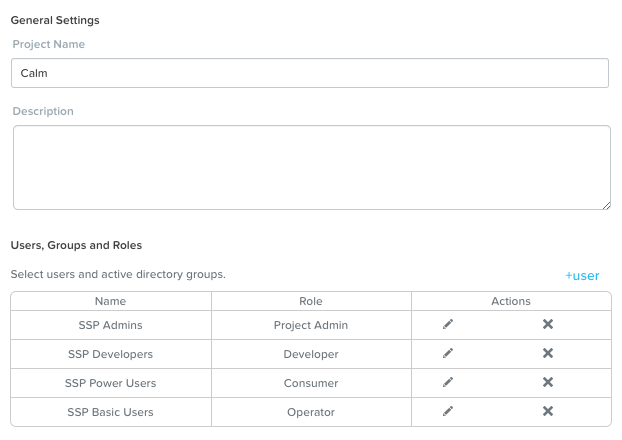Delete the SSP Power Users row
Viewport: 622px width, 440px height.
(x=548, y=382)
